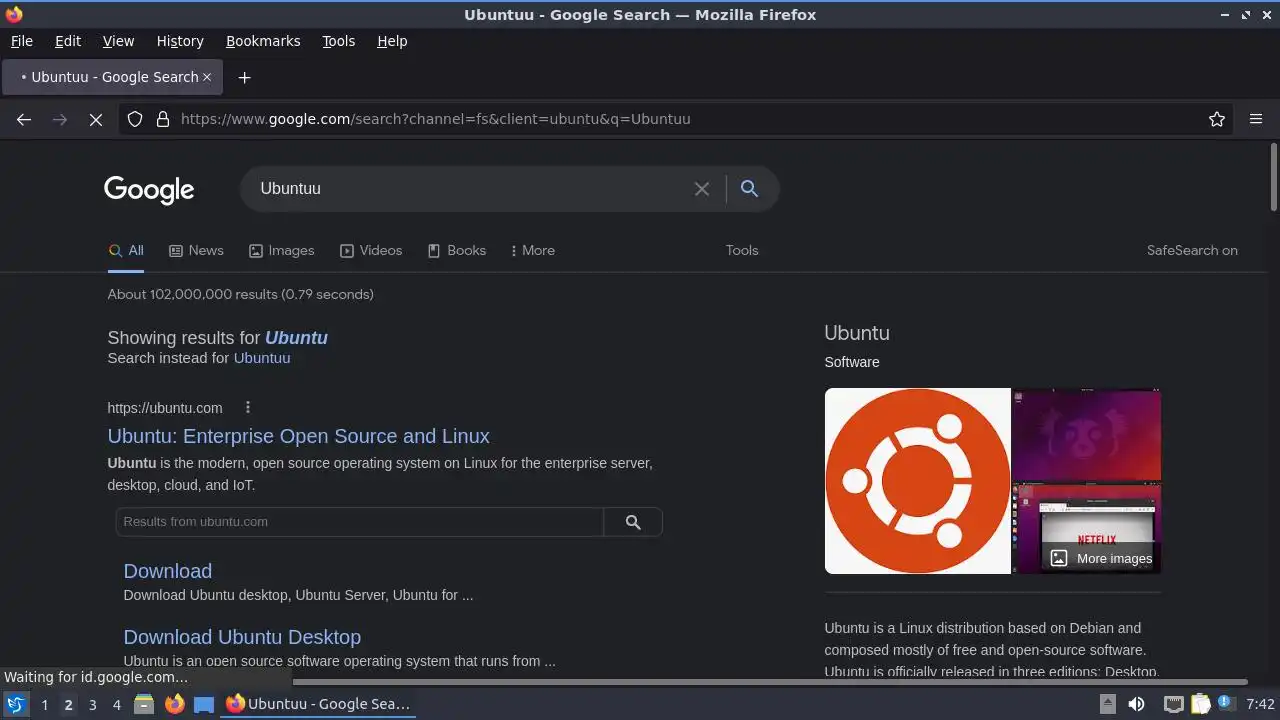The height and width of the screenshot is (720, 1280).
Task: Switch to News results tab
Action: tap(196, 250)
